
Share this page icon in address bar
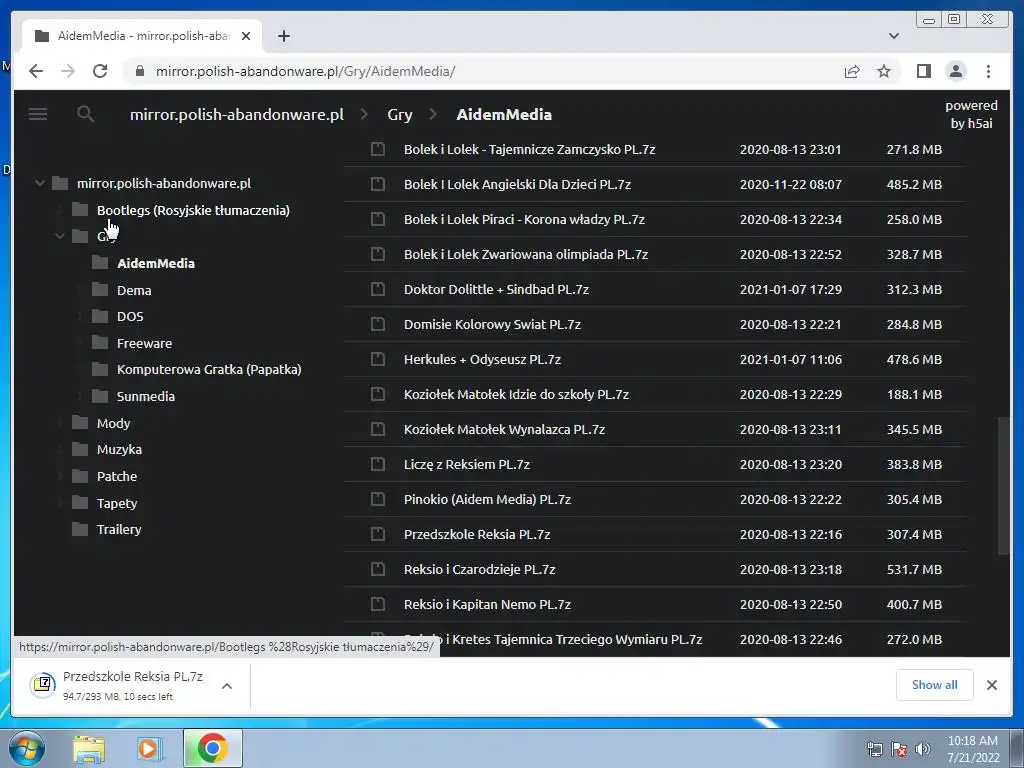[x=852, y=71]
